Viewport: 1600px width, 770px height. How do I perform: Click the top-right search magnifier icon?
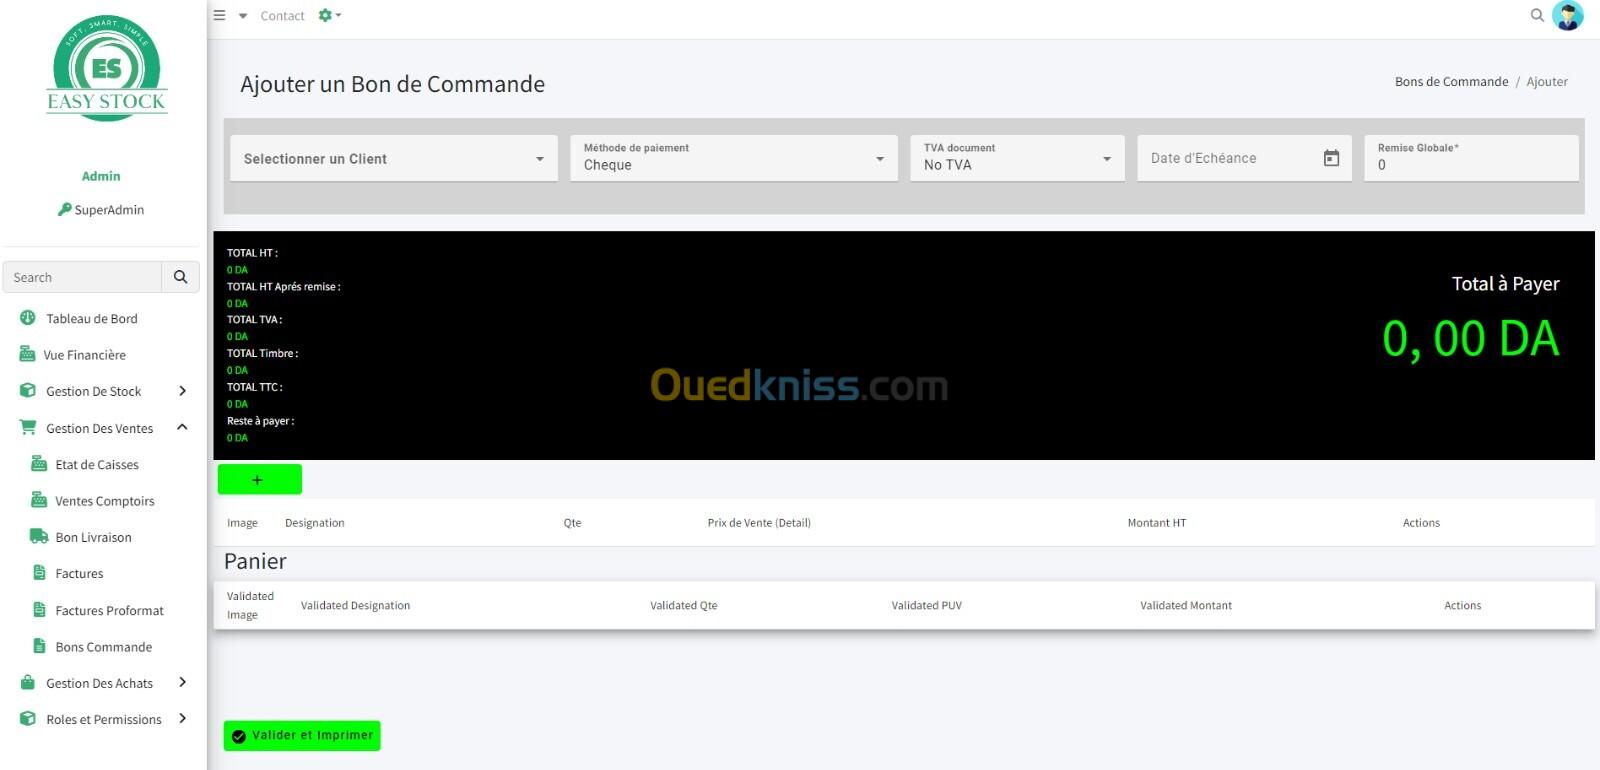1537,15
